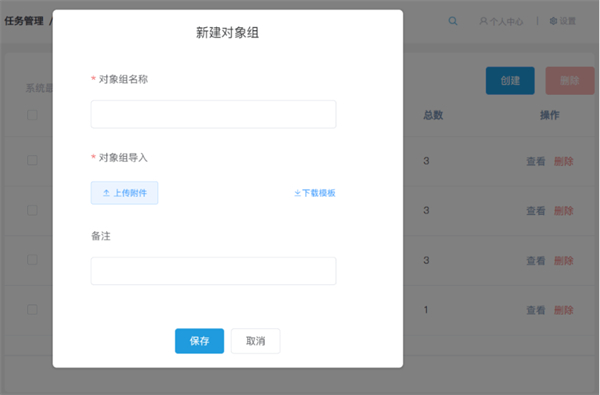Tick the second row checkbox
This screenshot has height=395, width=600.
tap(33, 210)
